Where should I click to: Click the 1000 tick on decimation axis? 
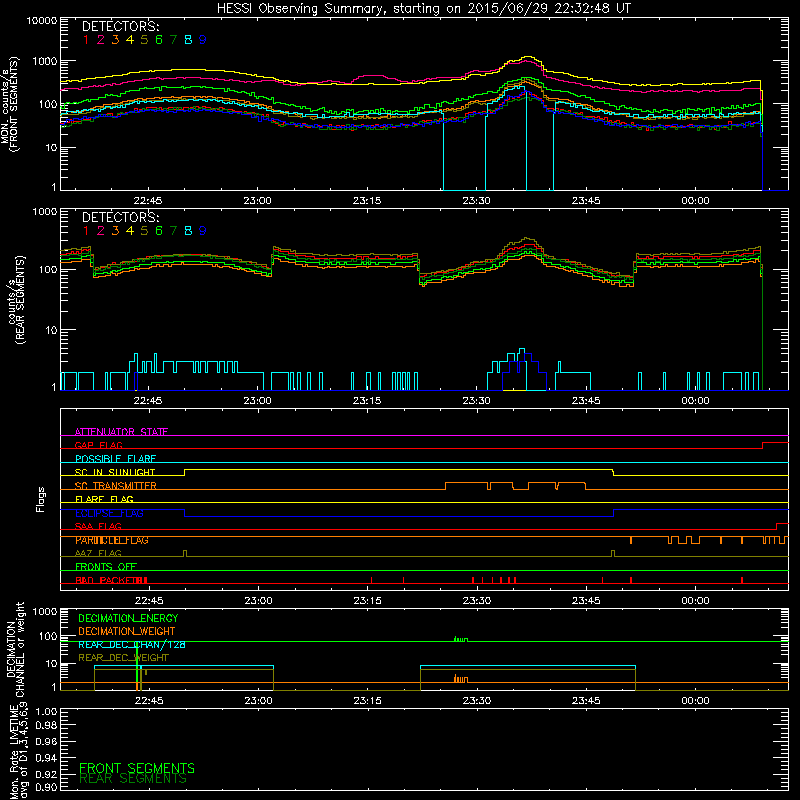45,612
